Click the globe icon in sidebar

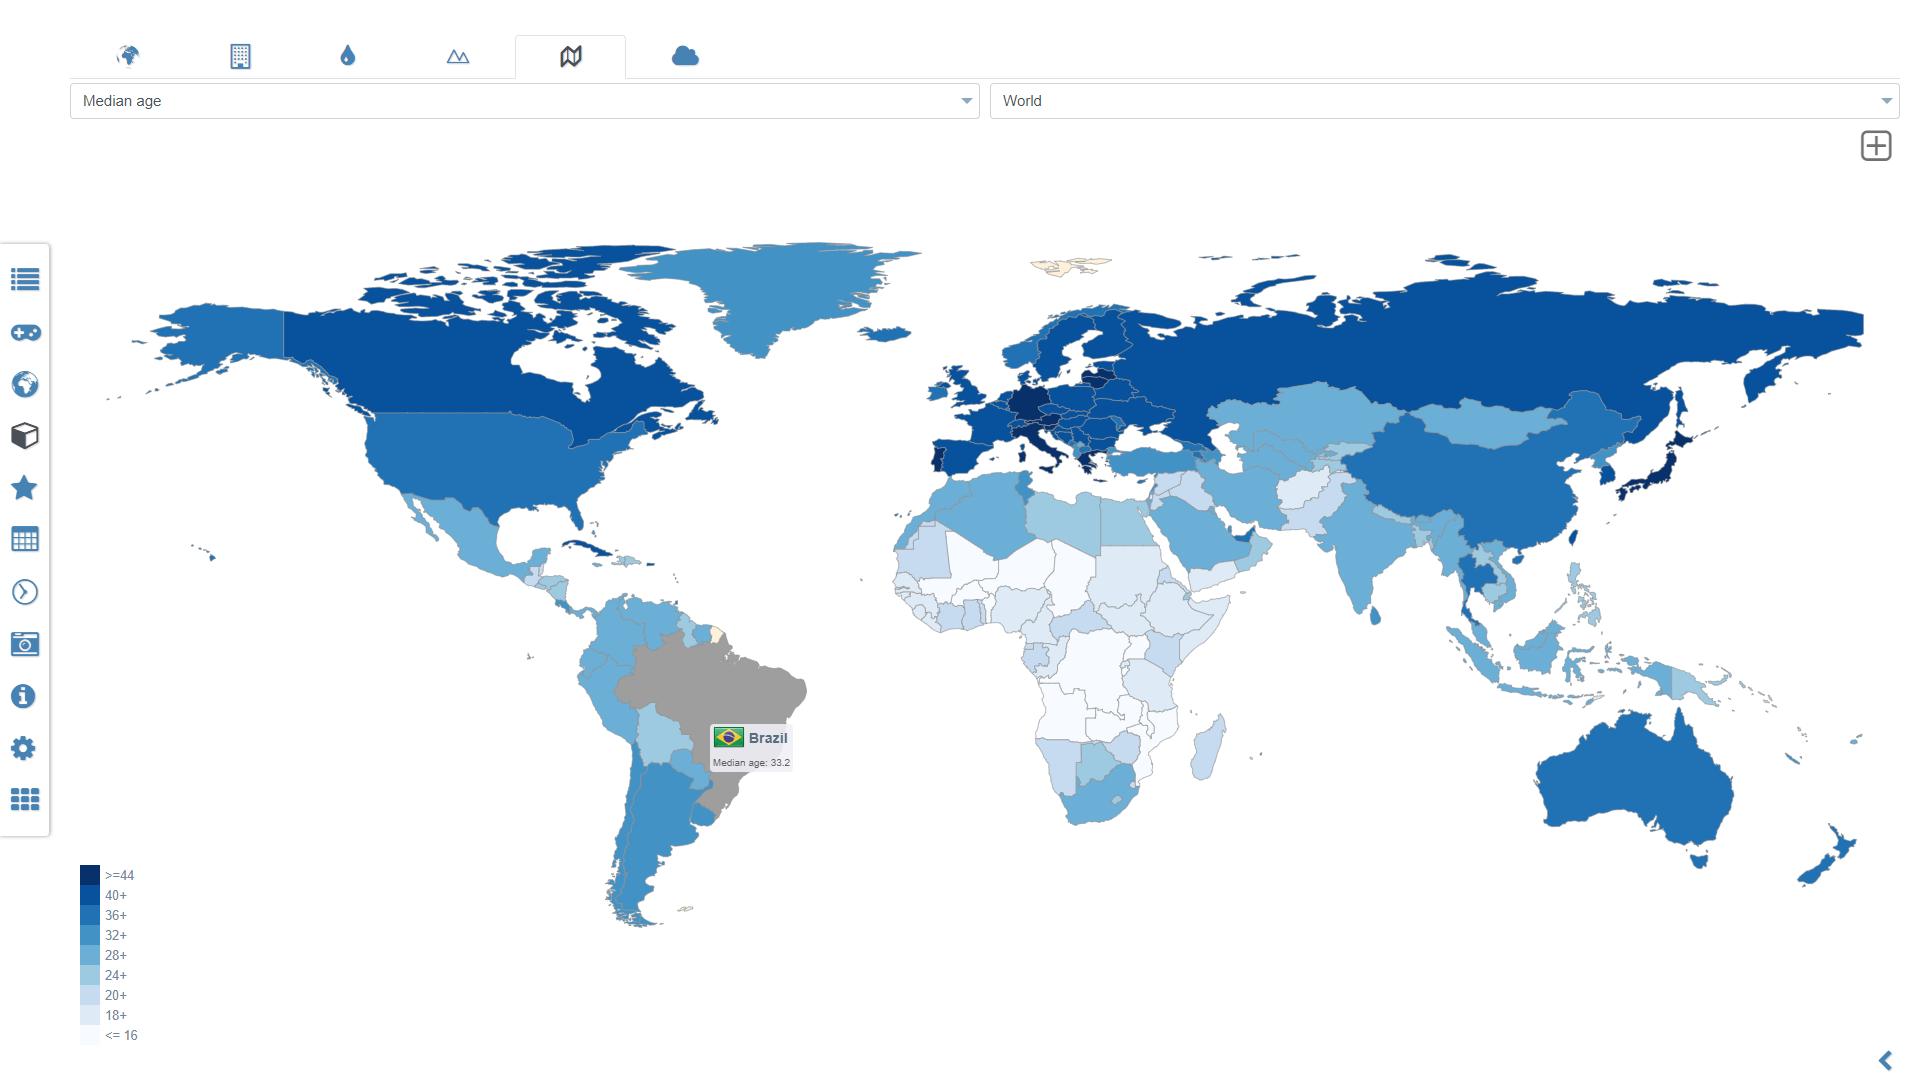(x=25, y=384)
